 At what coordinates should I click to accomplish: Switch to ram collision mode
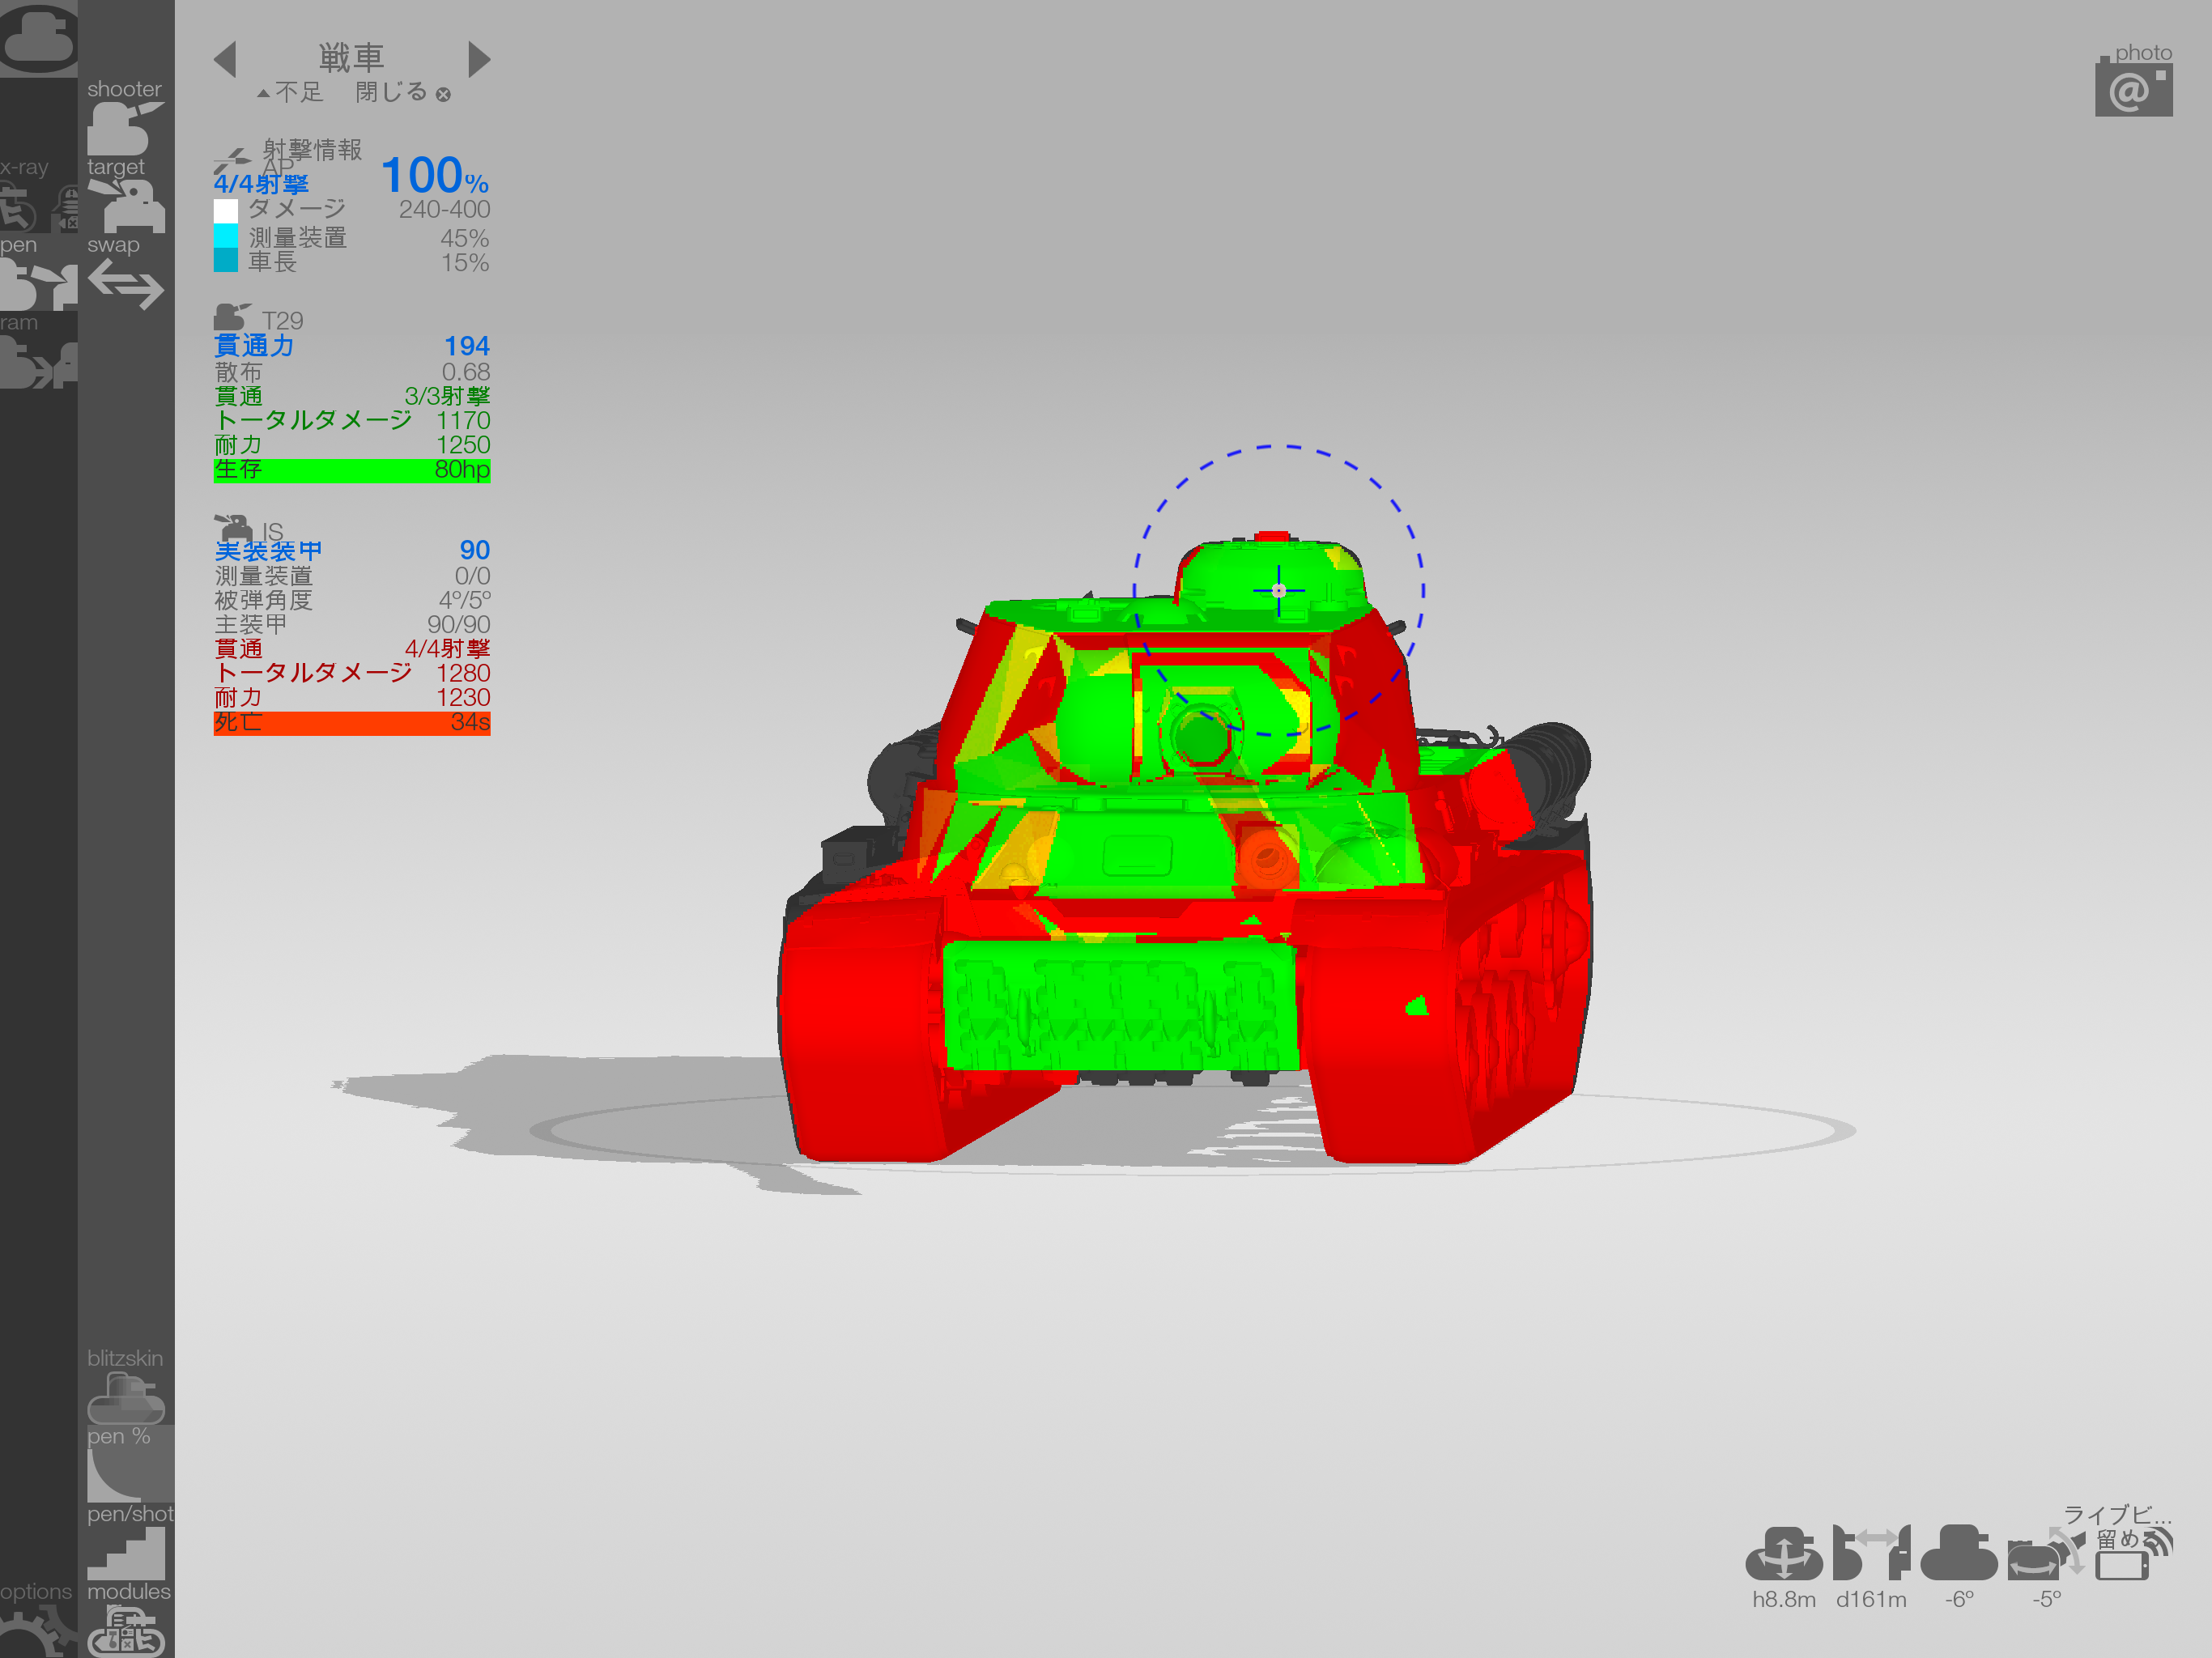38,362
